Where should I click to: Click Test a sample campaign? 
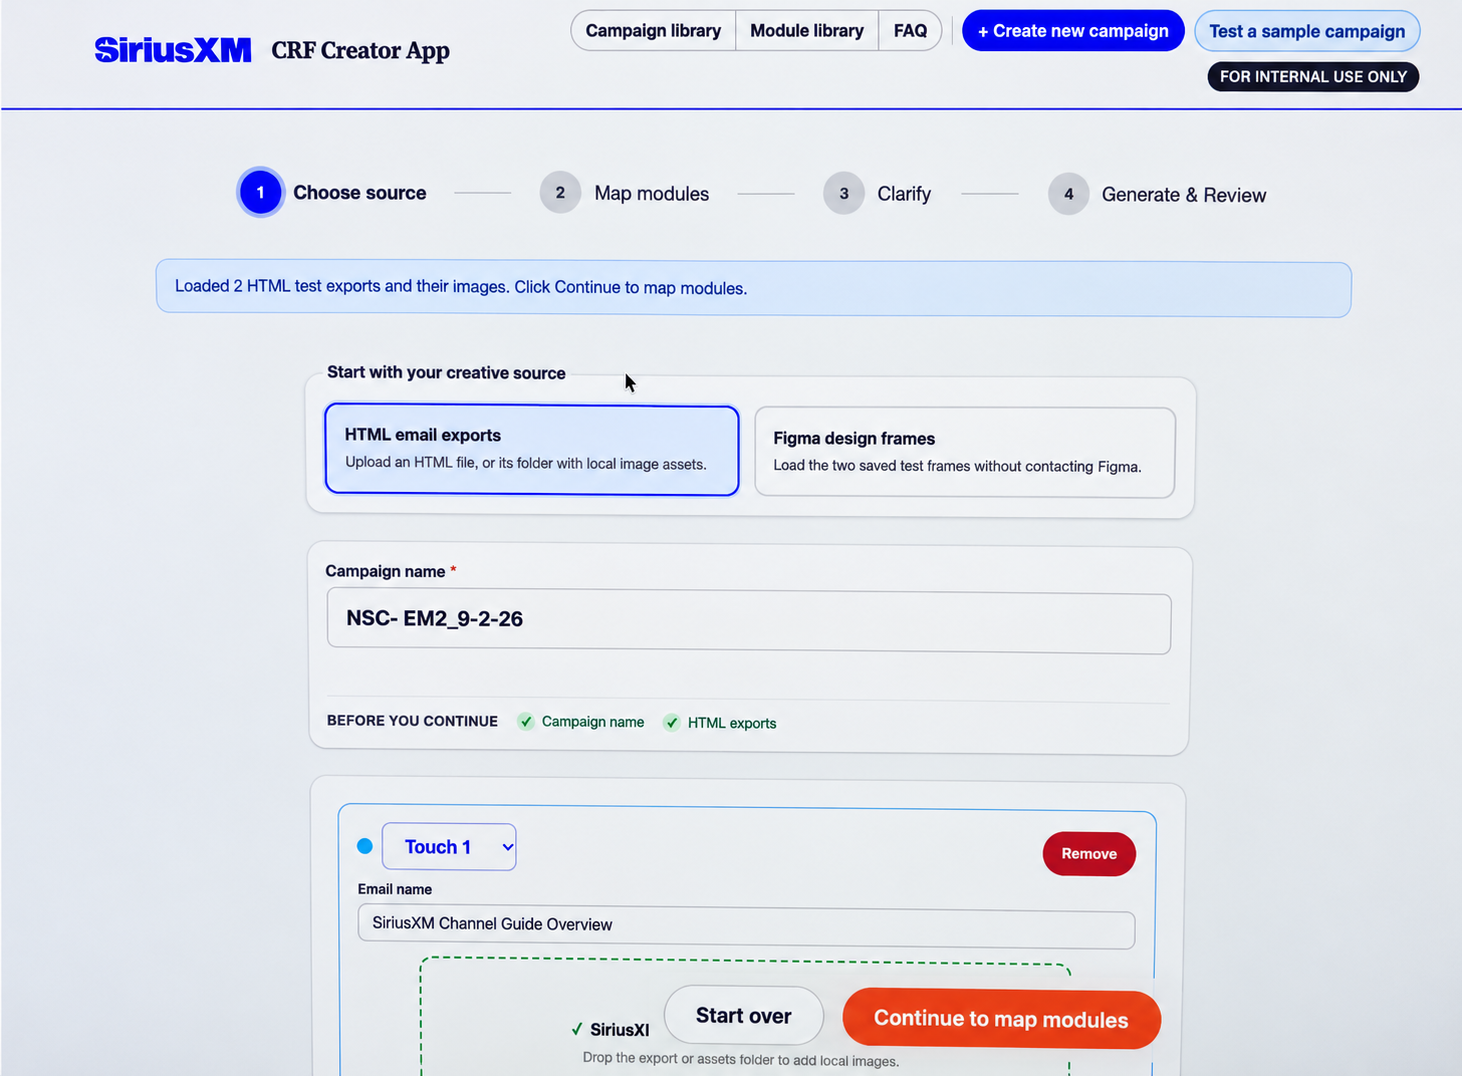tap(1307, 31)
